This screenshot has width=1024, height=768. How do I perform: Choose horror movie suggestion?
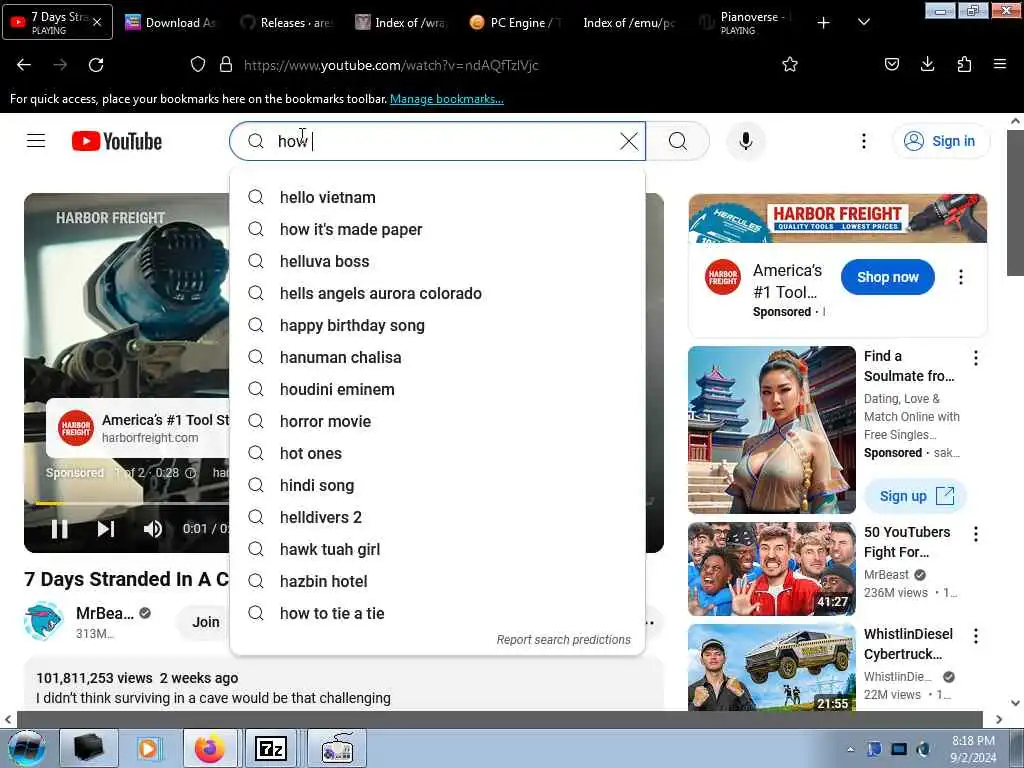tap(438, 421)
